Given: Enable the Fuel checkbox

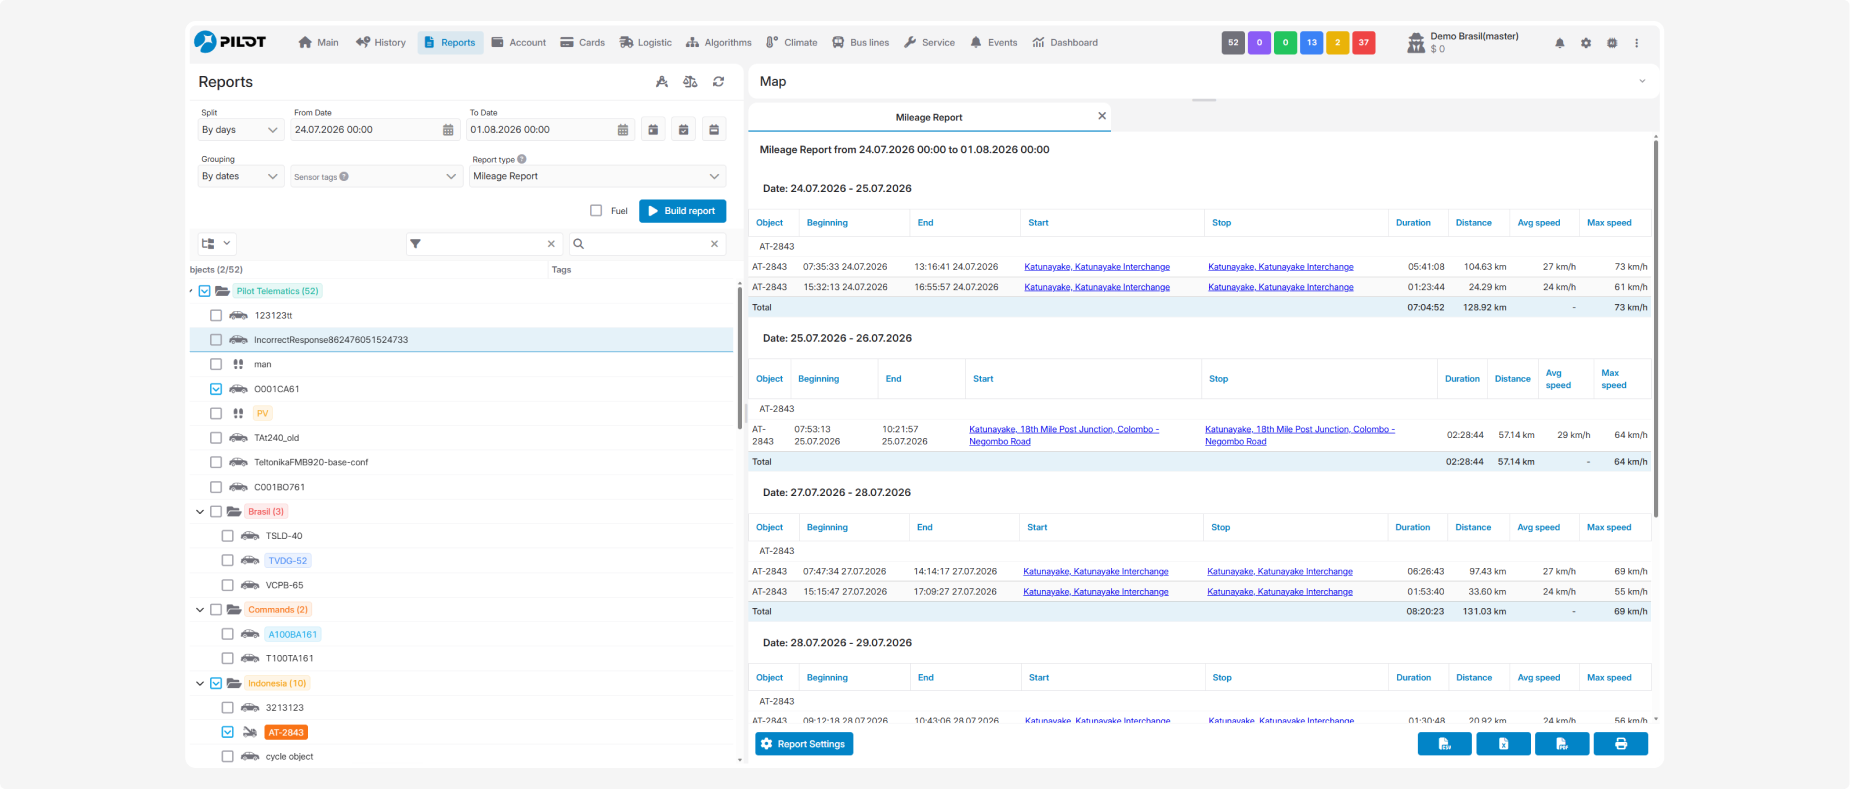Looking at the screenshot, I should click(x=596, y=211).
